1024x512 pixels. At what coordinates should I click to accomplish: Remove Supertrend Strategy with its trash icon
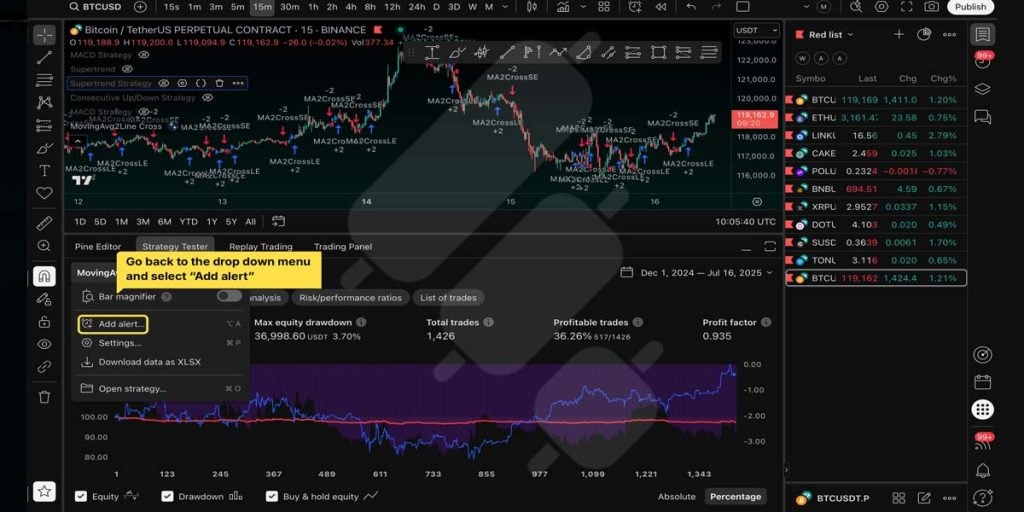coord(219,83)
